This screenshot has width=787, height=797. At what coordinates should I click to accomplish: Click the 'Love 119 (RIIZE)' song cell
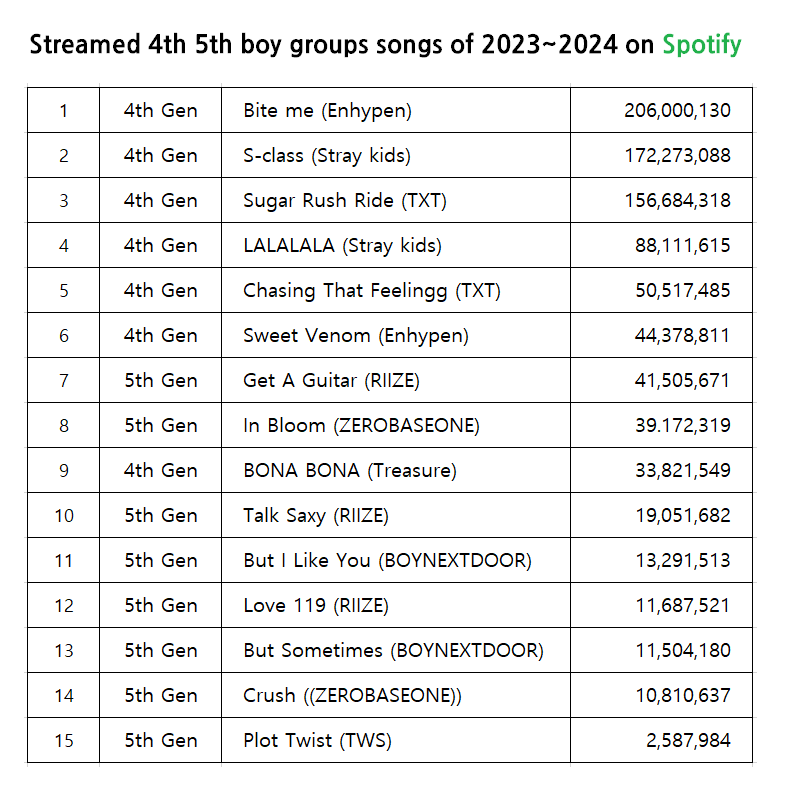point(315,606)
